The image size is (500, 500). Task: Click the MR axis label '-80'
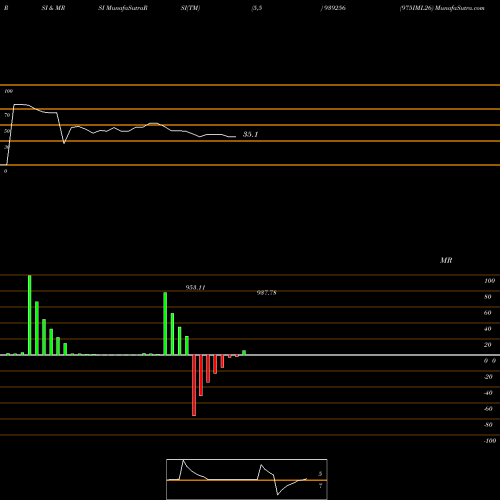point(488,425)
